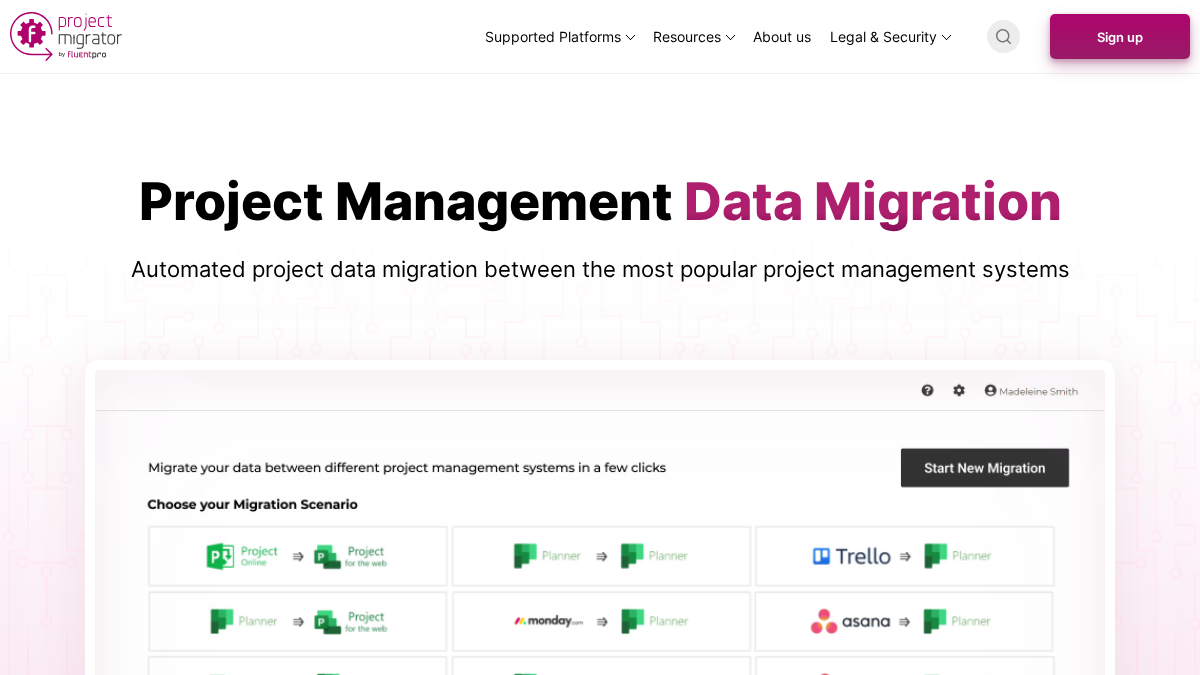Expand the Legal & Security chevron
This screenshot has width=1200, height=675.
tap(946, 38)
